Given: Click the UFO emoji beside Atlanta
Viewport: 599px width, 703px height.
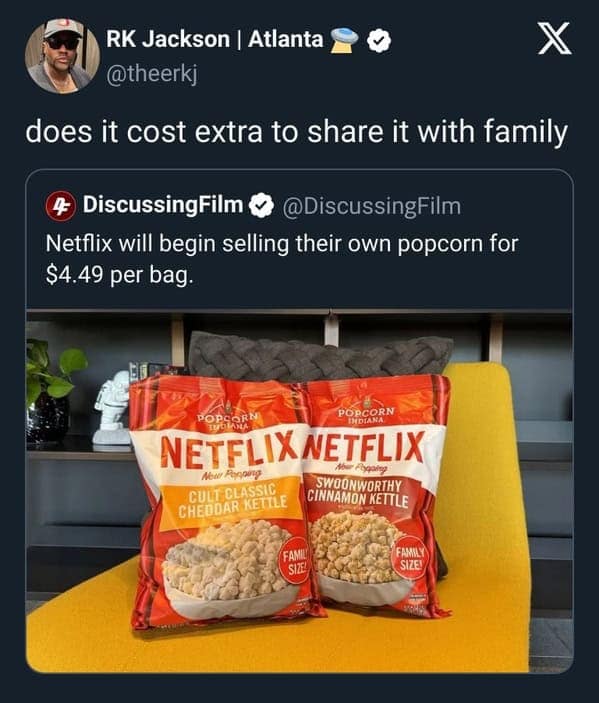Looking at the screenshot, I should click(x=344, y=39).
